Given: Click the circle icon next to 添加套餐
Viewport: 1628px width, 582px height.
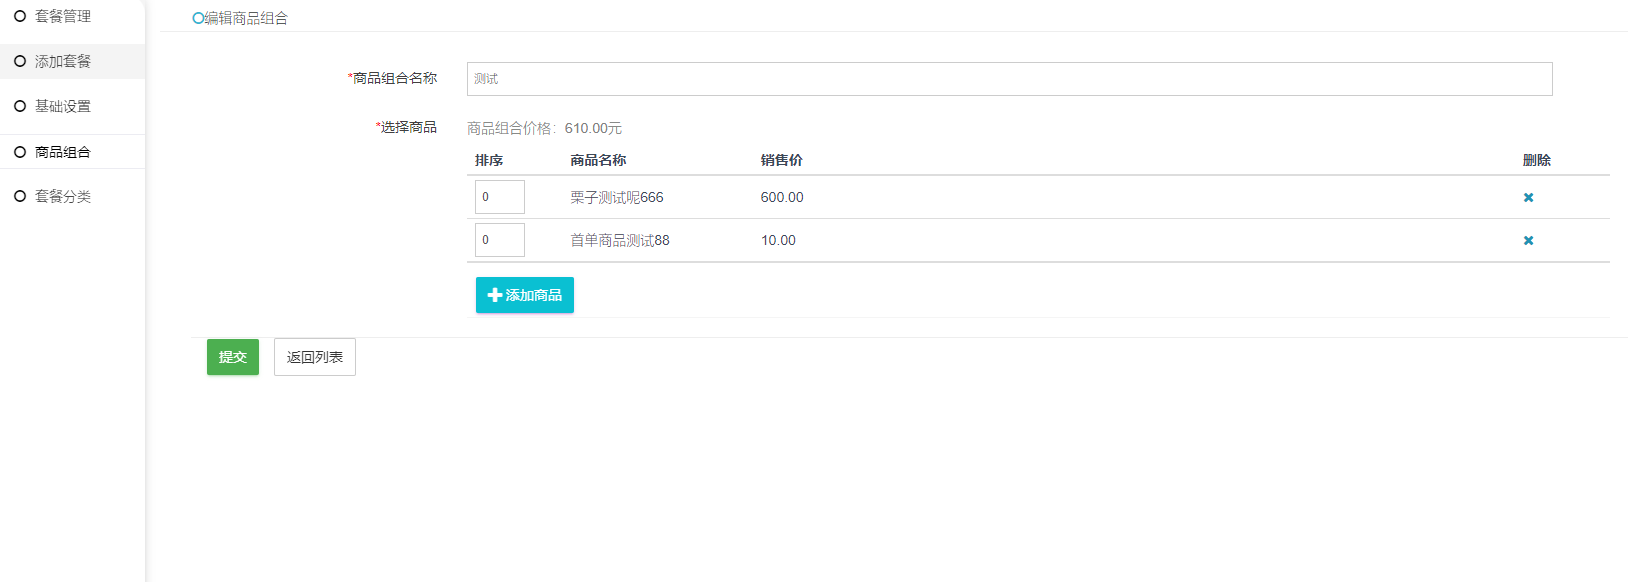Looking at the screenshot, I should tap(20, 61).
